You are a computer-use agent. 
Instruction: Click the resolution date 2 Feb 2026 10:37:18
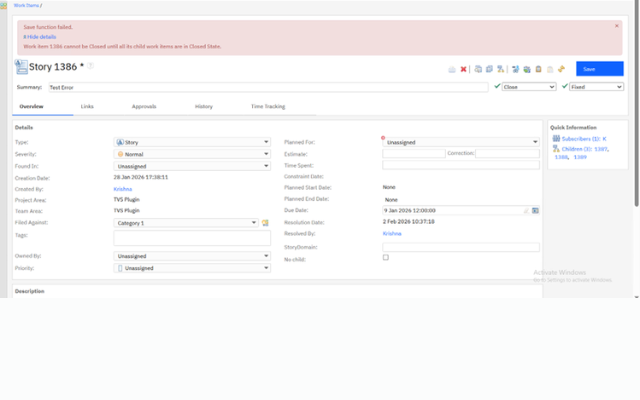pos(409,222)
